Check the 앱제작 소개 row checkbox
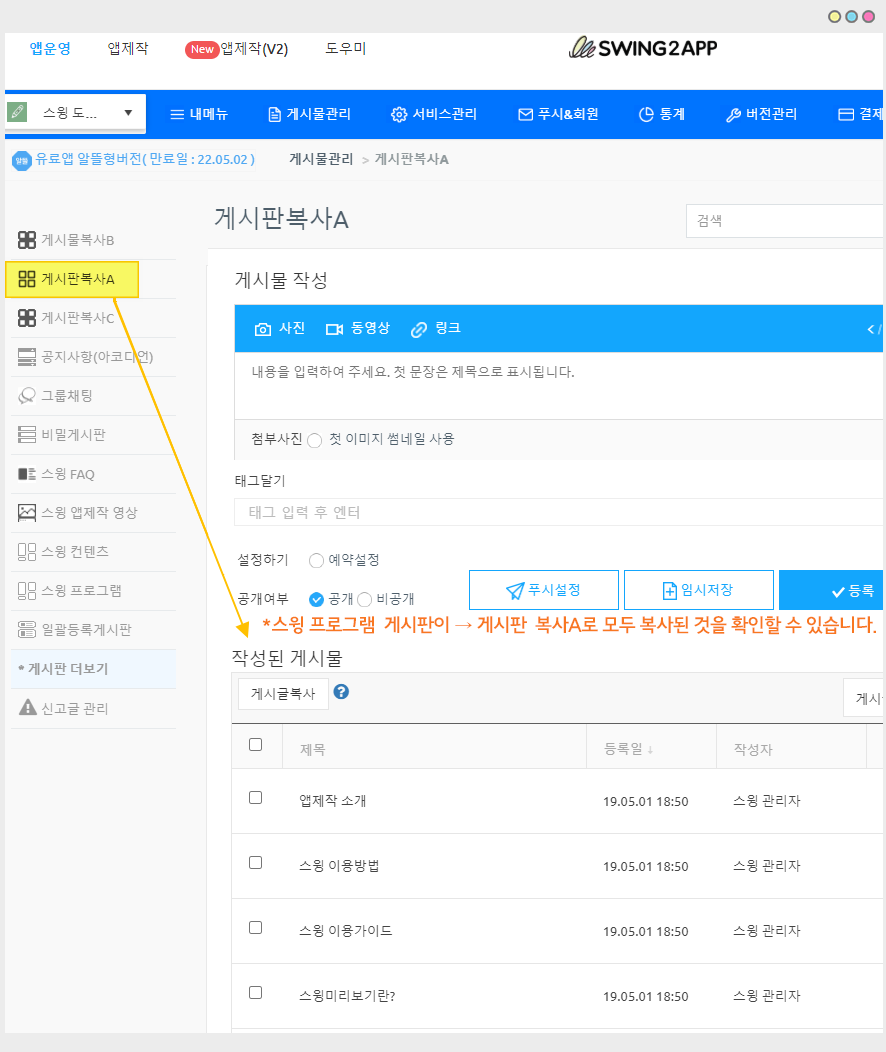Image resolution: width=886 pixels, height=1052 pixels. pyautogui.click(x=255, y=798)
